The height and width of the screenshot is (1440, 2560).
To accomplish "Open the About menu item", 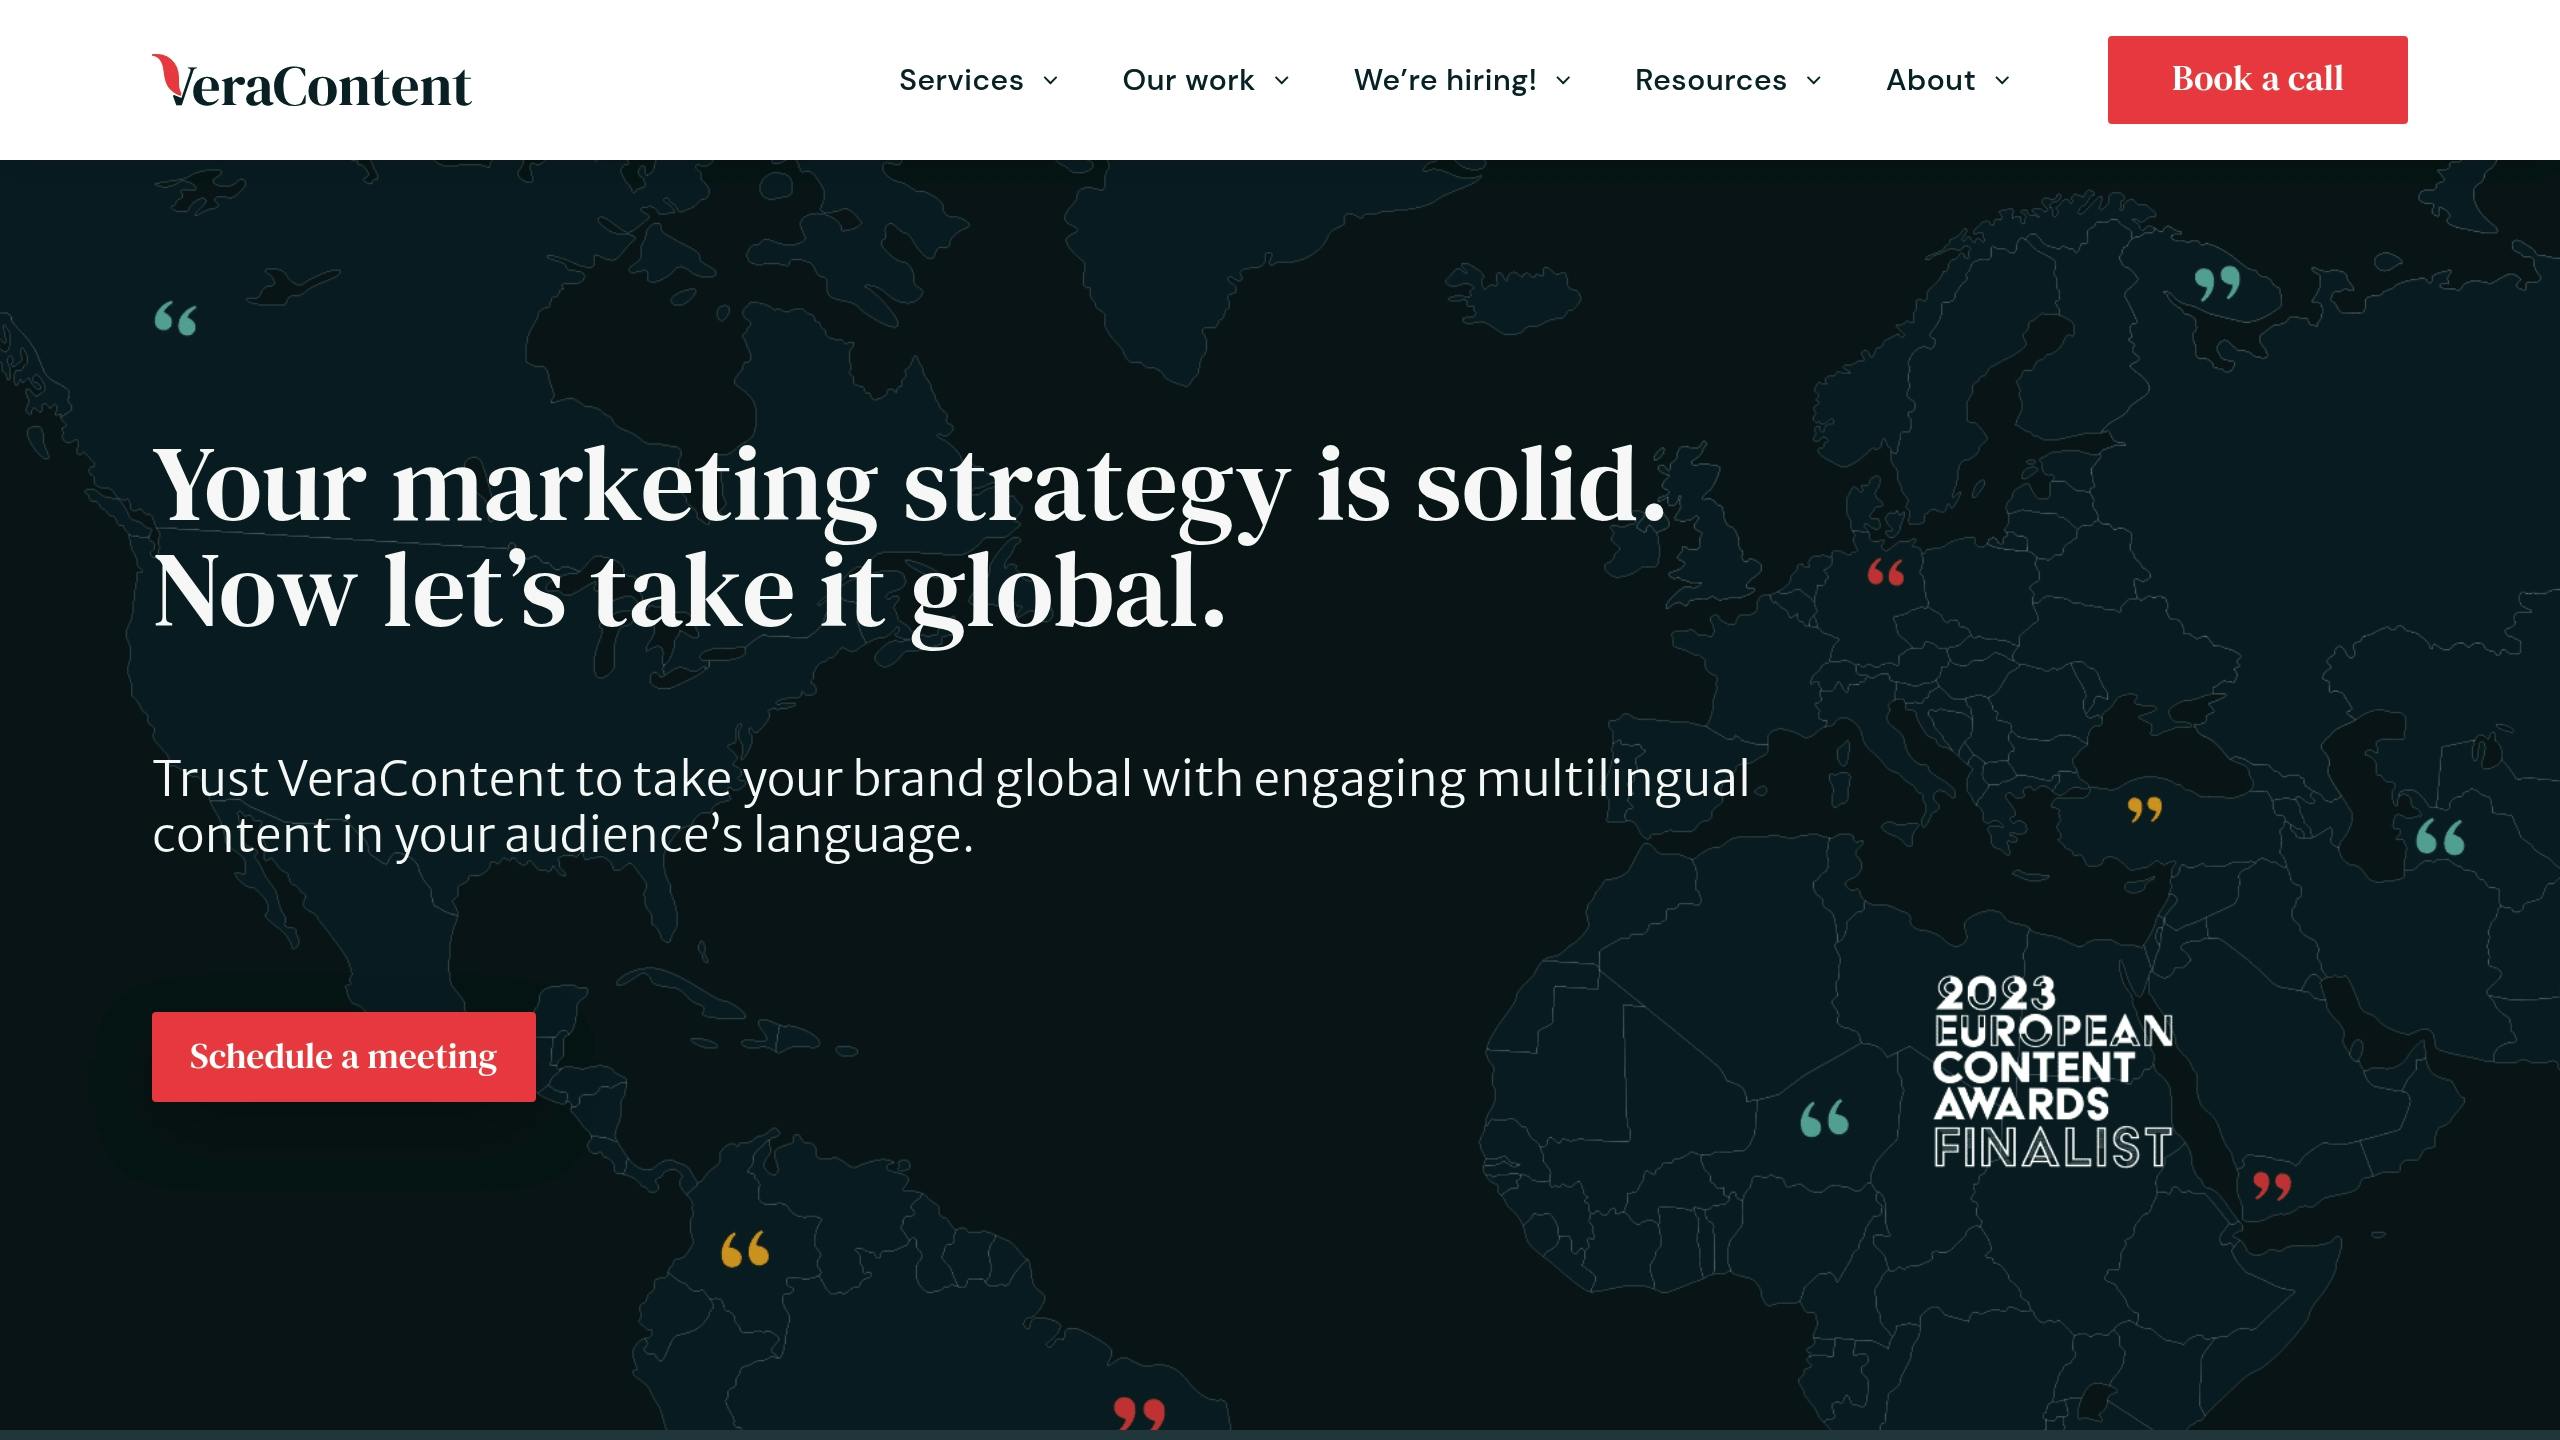I will point(1930,80).
